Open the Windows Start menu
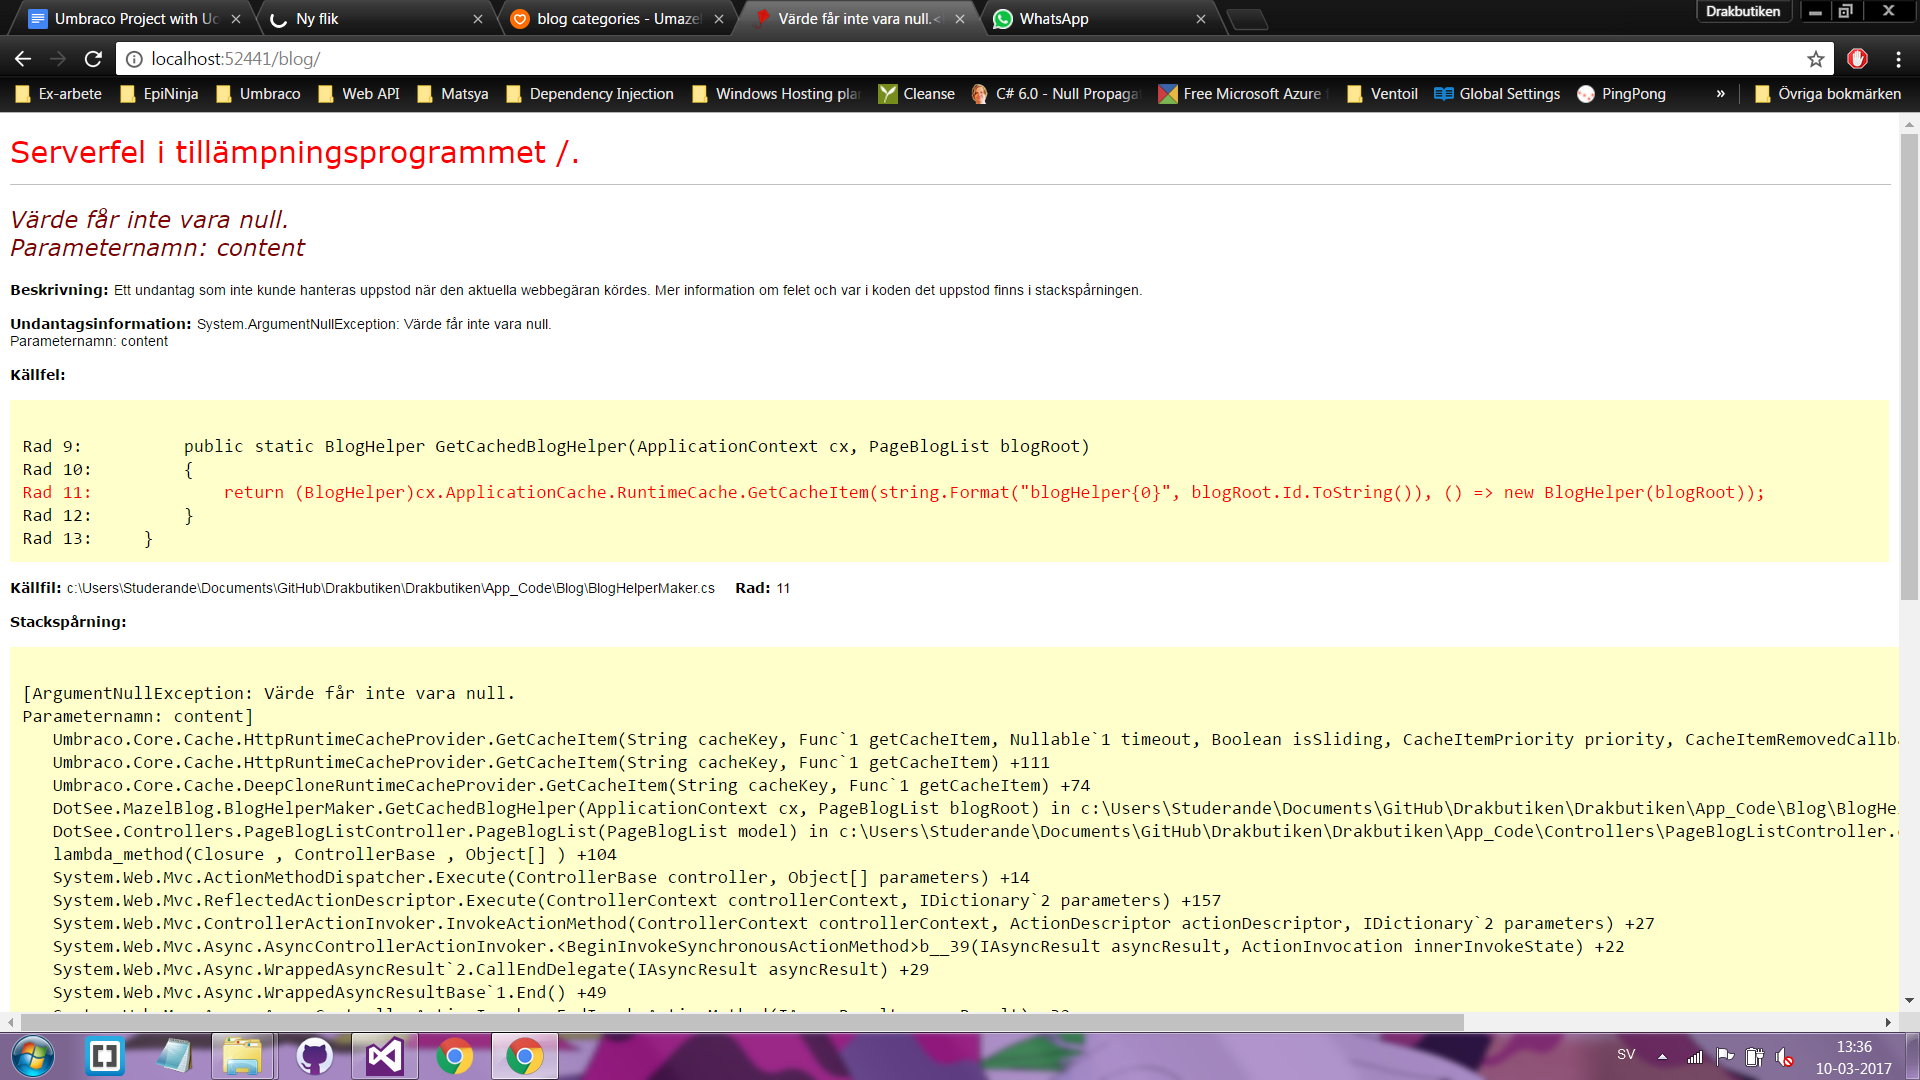This screenshot has height=1080, width=1920. 33,1056
